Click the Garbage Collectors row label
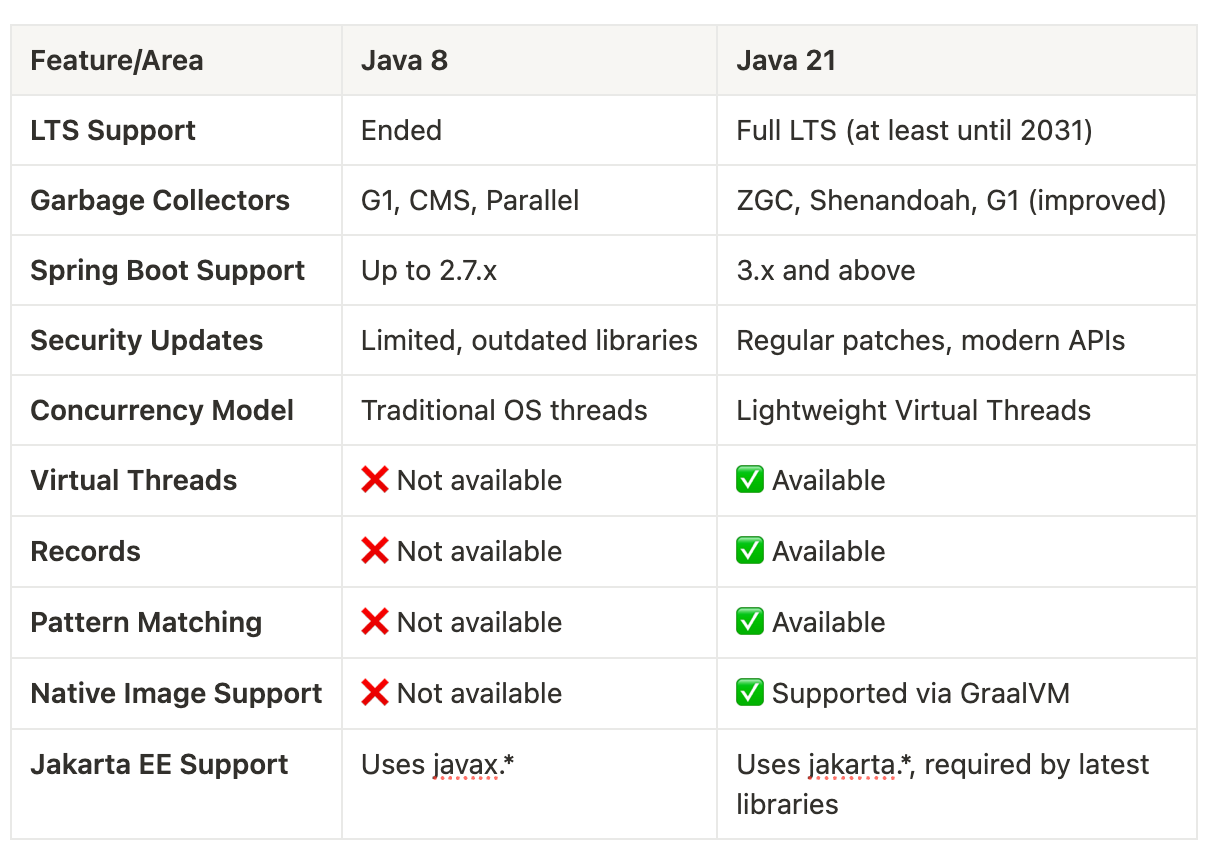The width and height of the screenshot is (1218, 866). tap(160, 200)
